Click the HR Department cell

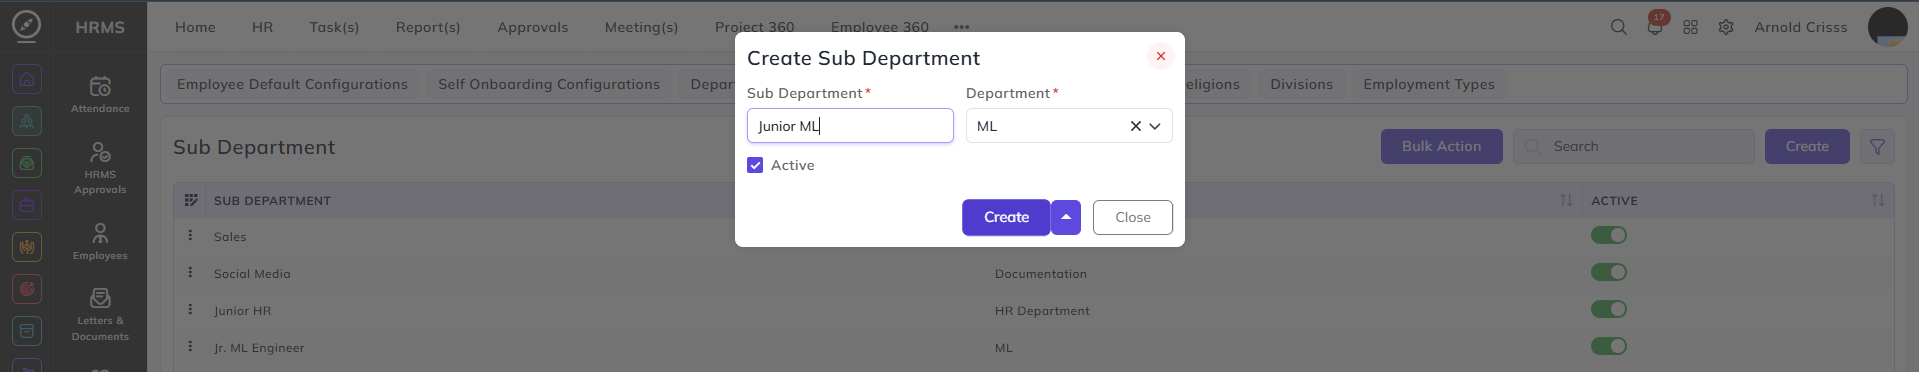1042,310
